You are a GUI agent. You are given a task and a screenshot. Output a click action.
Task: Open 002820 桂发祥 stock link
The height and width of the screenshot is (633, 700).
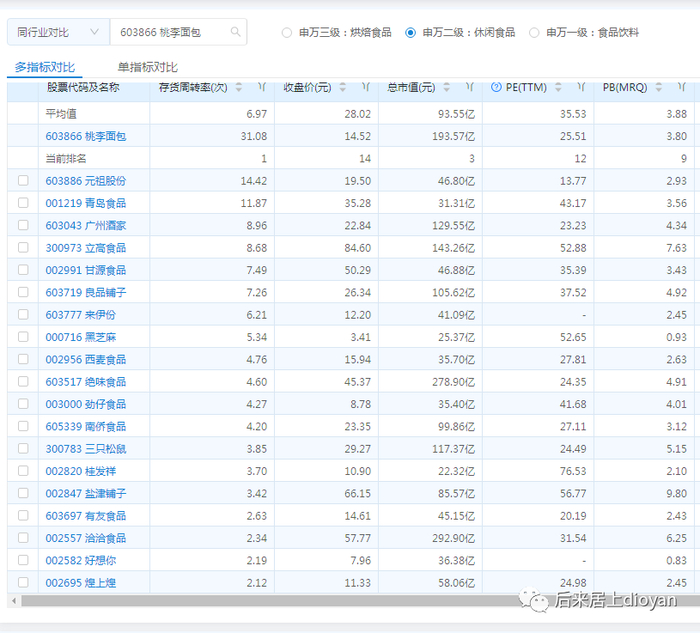(x=81, y=471)
